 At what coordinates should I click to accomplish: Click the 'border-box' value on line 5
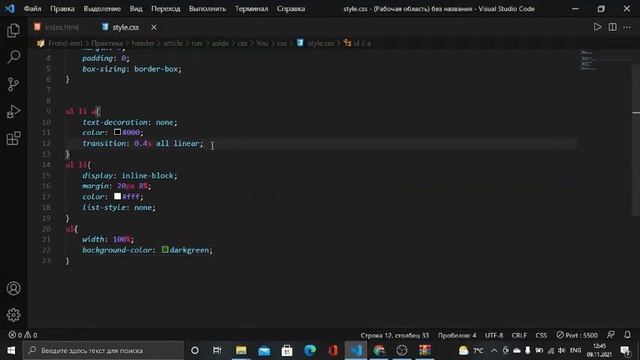pos(156,69)
